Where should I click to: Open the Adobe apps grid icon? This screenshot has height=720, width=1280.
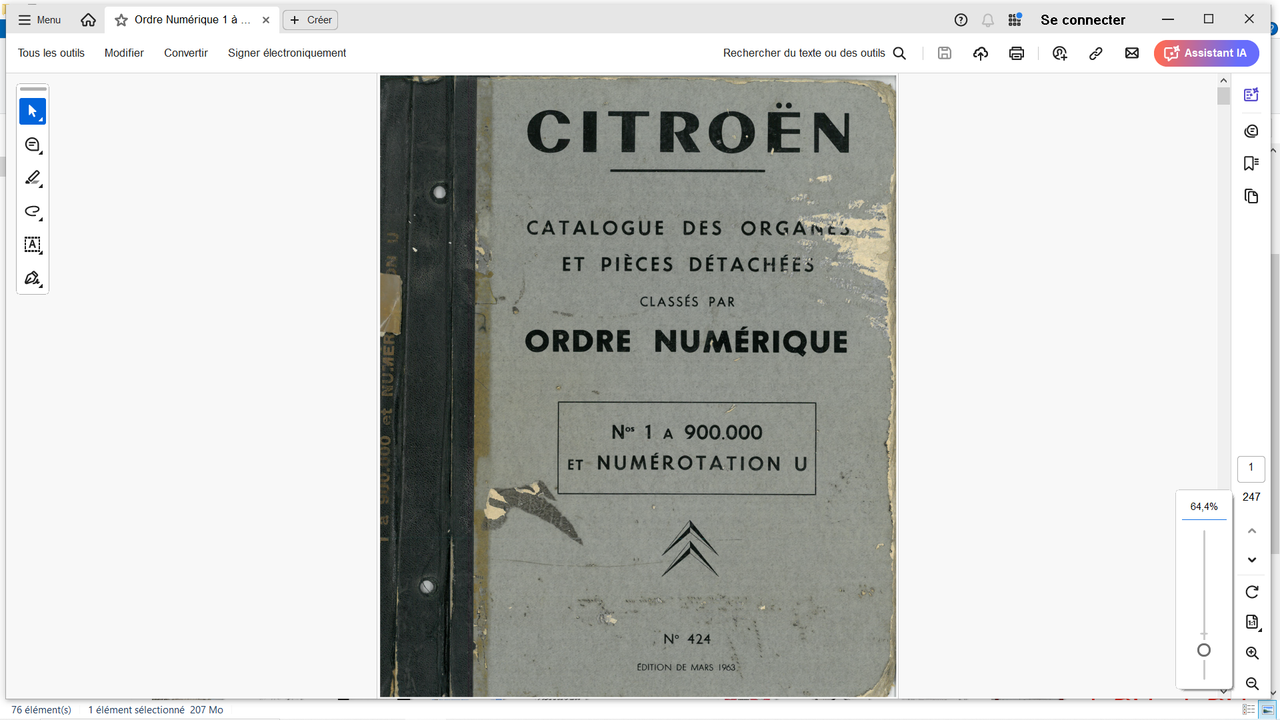[1015, 20]
